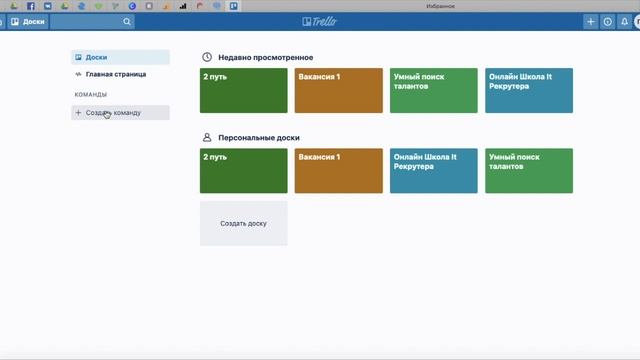Open the green shield bookmark icon
This screenshot has height=360, width=640.
98,6
